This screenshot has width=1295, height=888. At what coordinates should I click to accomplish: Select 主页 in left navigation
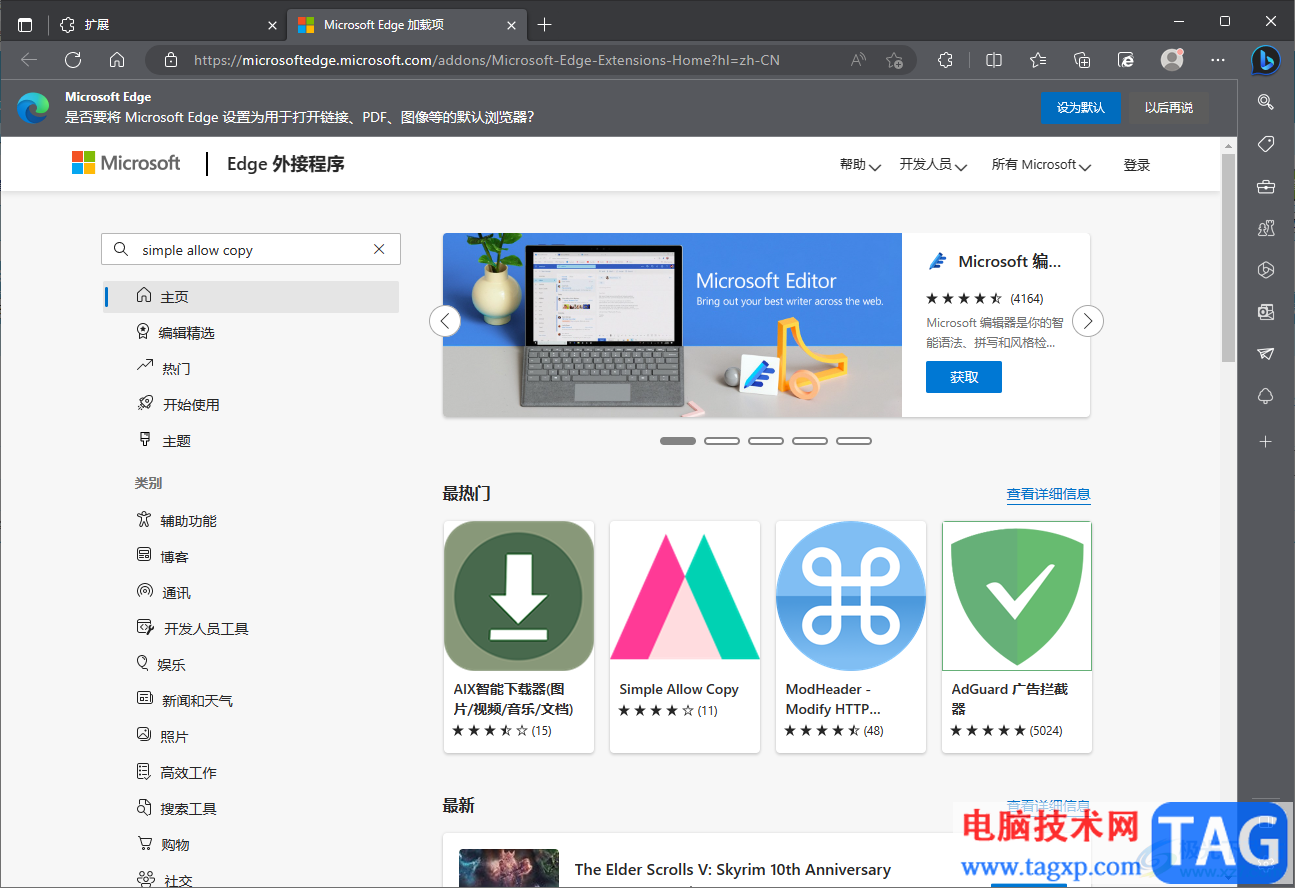point(251,297)
